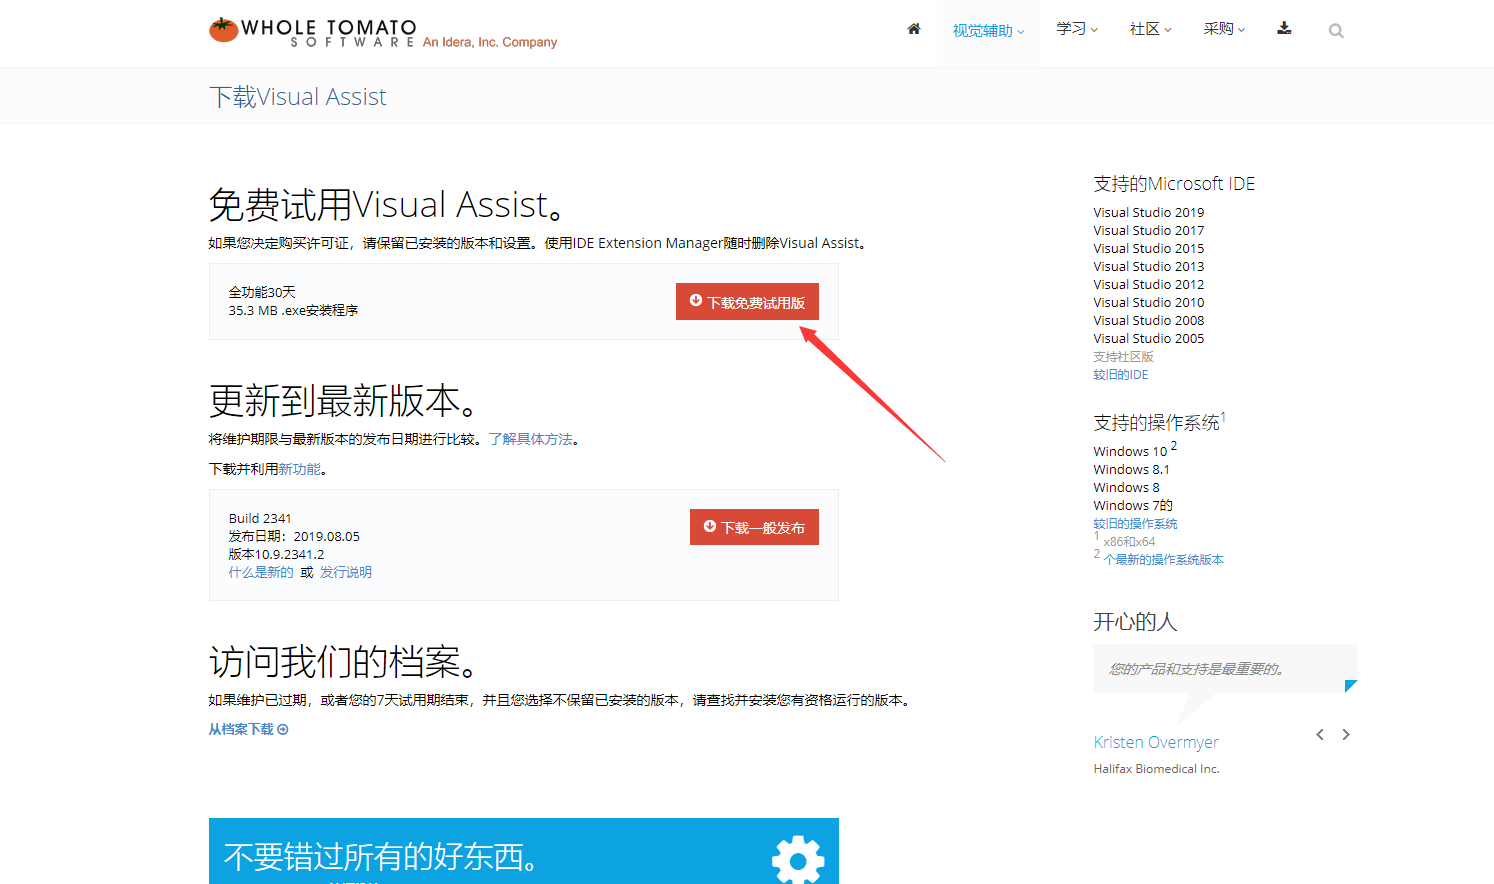1494x884 pixels.
Task: Show next testimonial with right arrow
Action: pyautogui.click(x=1346, y=734)
